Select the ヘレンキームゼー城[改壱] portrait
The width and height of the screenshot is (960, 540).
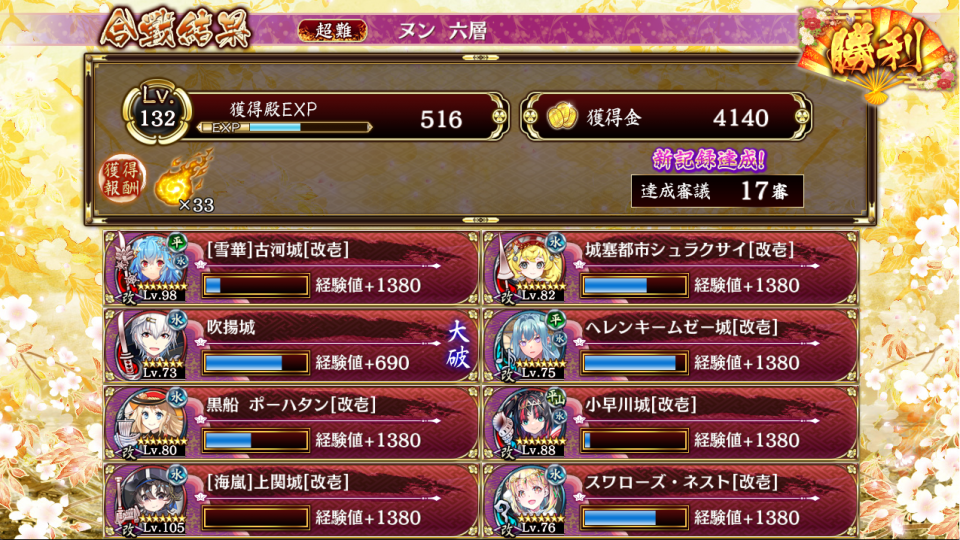tap(530, 346)
